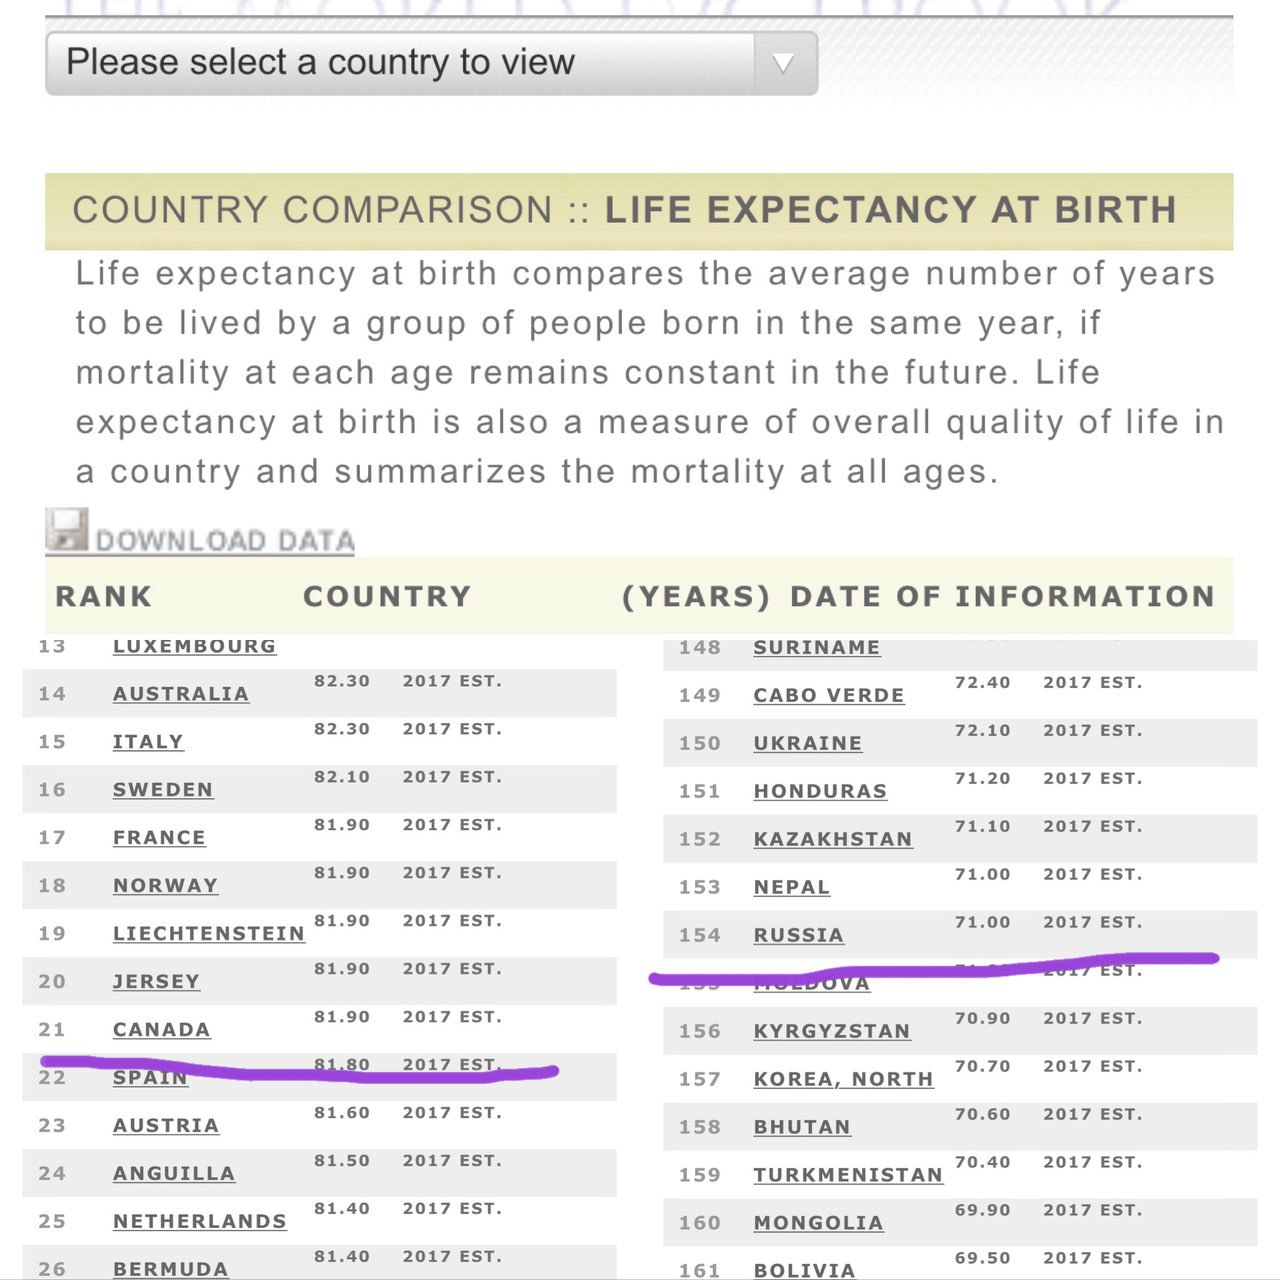Click the Anguilla country link

pyautogui.click(x=174, y=1174)
